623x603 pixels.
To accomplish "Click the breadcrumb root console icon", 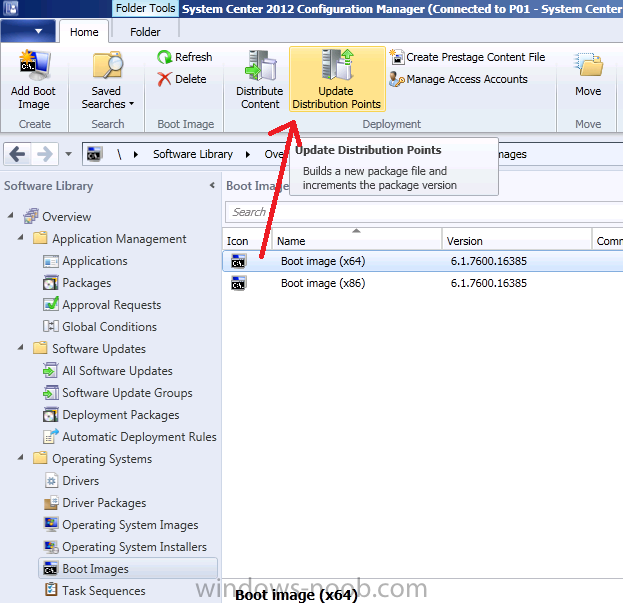I will pyautogui.click(x=95, y=154).
